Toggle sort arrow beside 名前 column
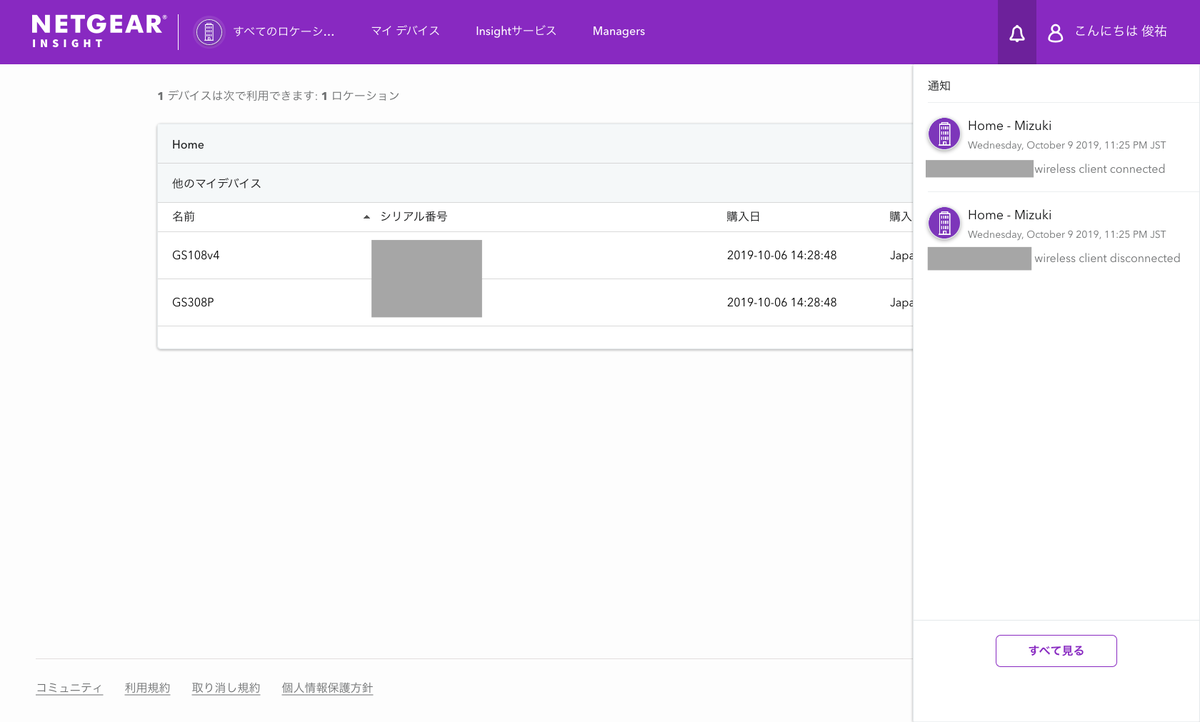1200x722 pixels. 366,217
